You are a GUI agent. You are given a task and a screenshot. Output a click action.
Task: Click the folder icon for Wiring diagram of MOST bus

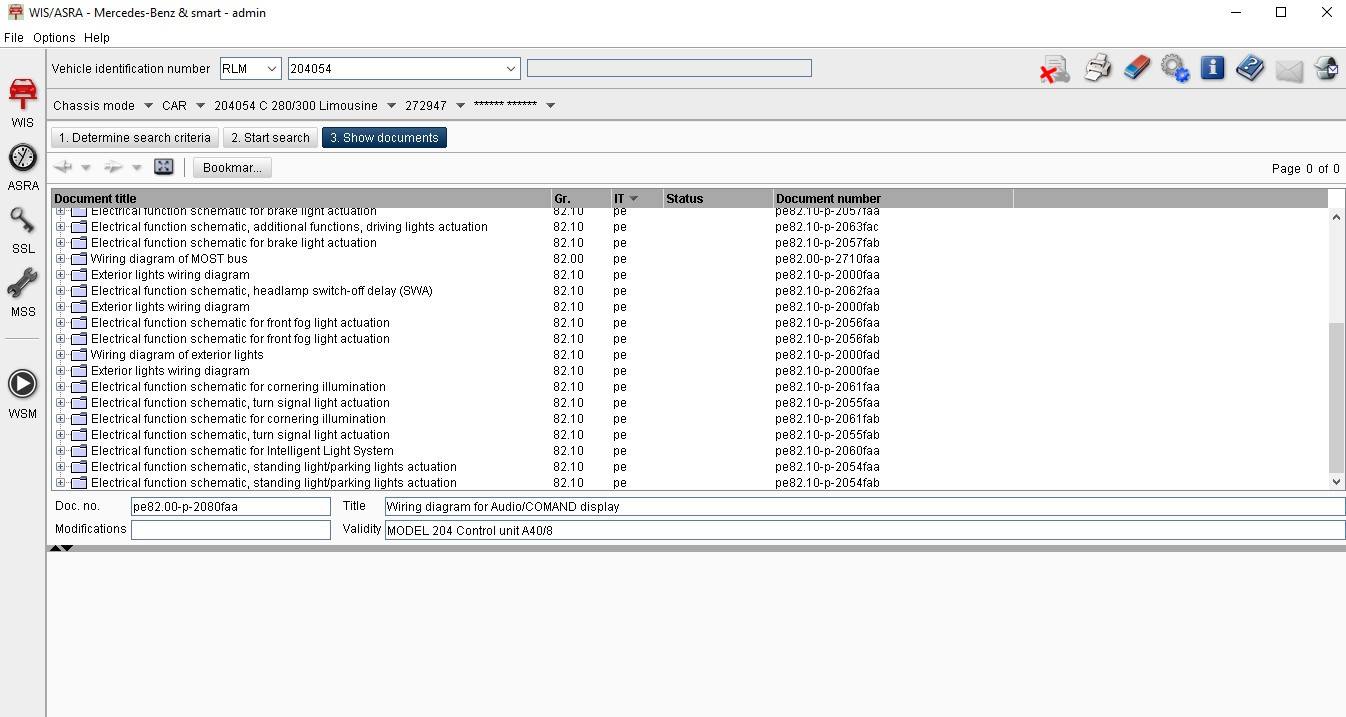pyautogui.click(x=79, y=259)
